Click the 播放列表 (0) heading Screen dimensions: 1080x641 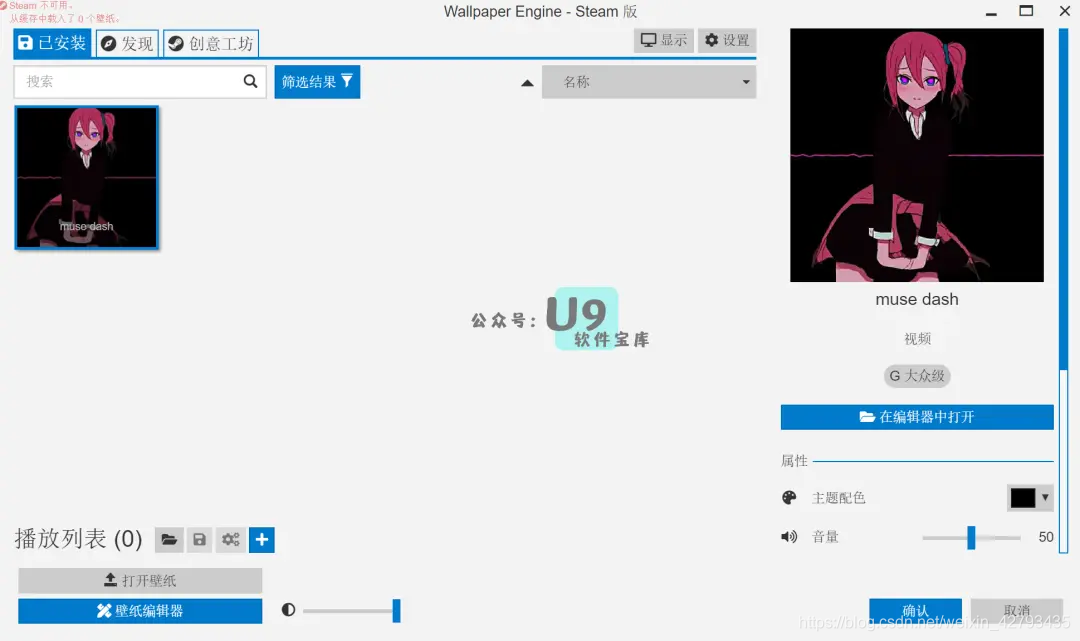coord(78,538)
